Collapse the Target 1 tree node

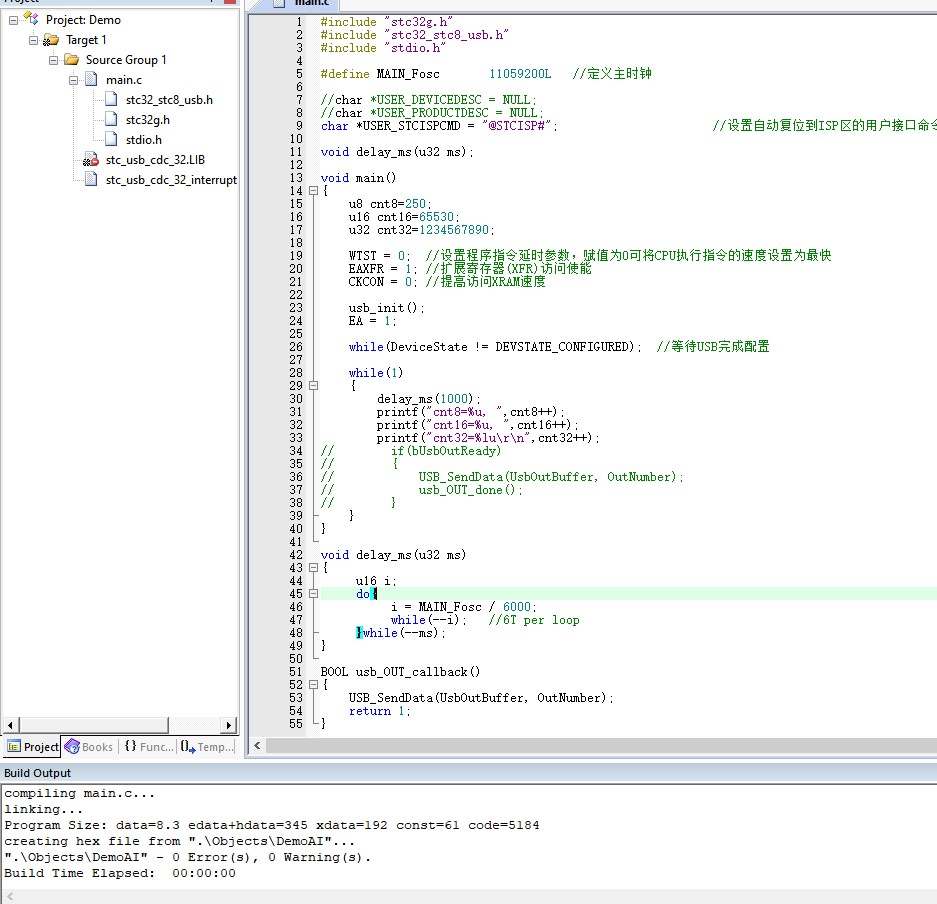pyautogui.click(x=34, y=40)
